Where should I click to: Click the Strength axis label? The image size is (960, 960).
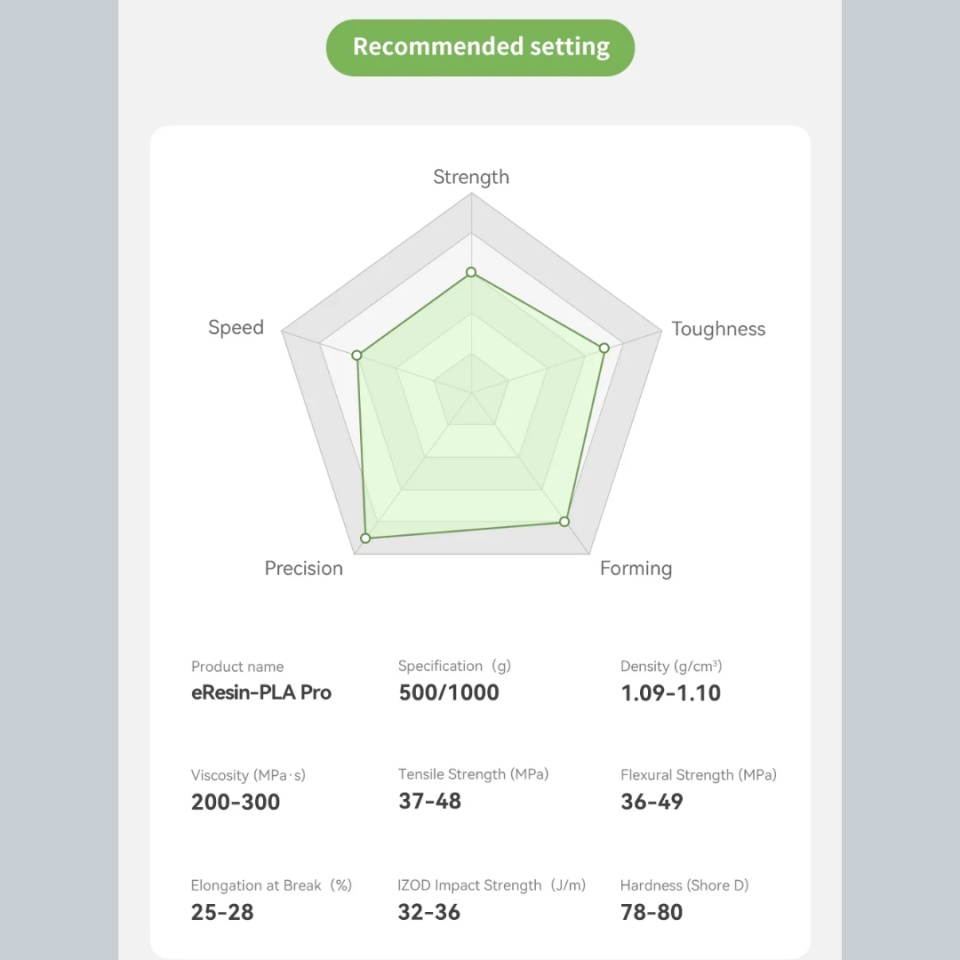471,177
